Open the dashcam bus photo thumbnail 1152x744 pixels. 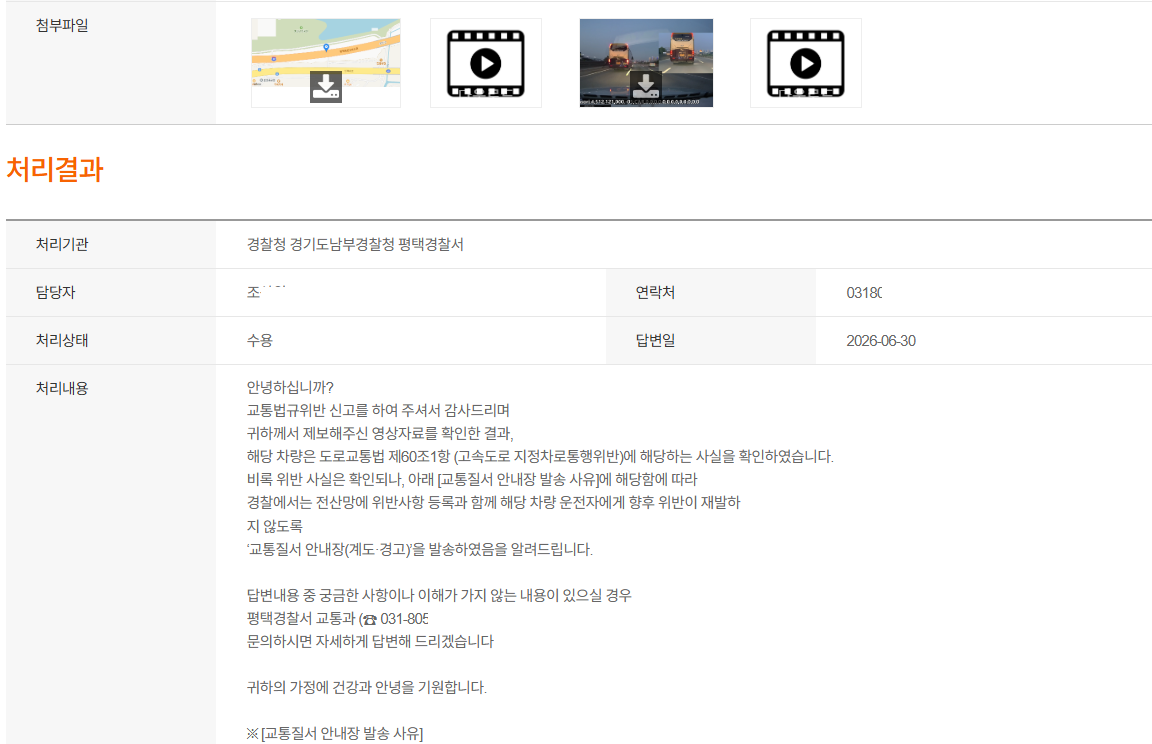tap(646, 63)
